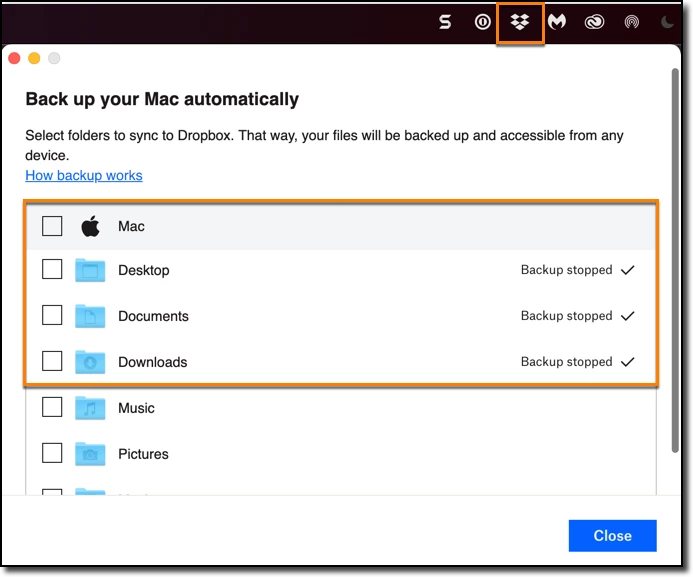This screenshot has height=577, width=693.
Task: Enable the Desktop folder checkbox
Action: (x=52, y=269)
